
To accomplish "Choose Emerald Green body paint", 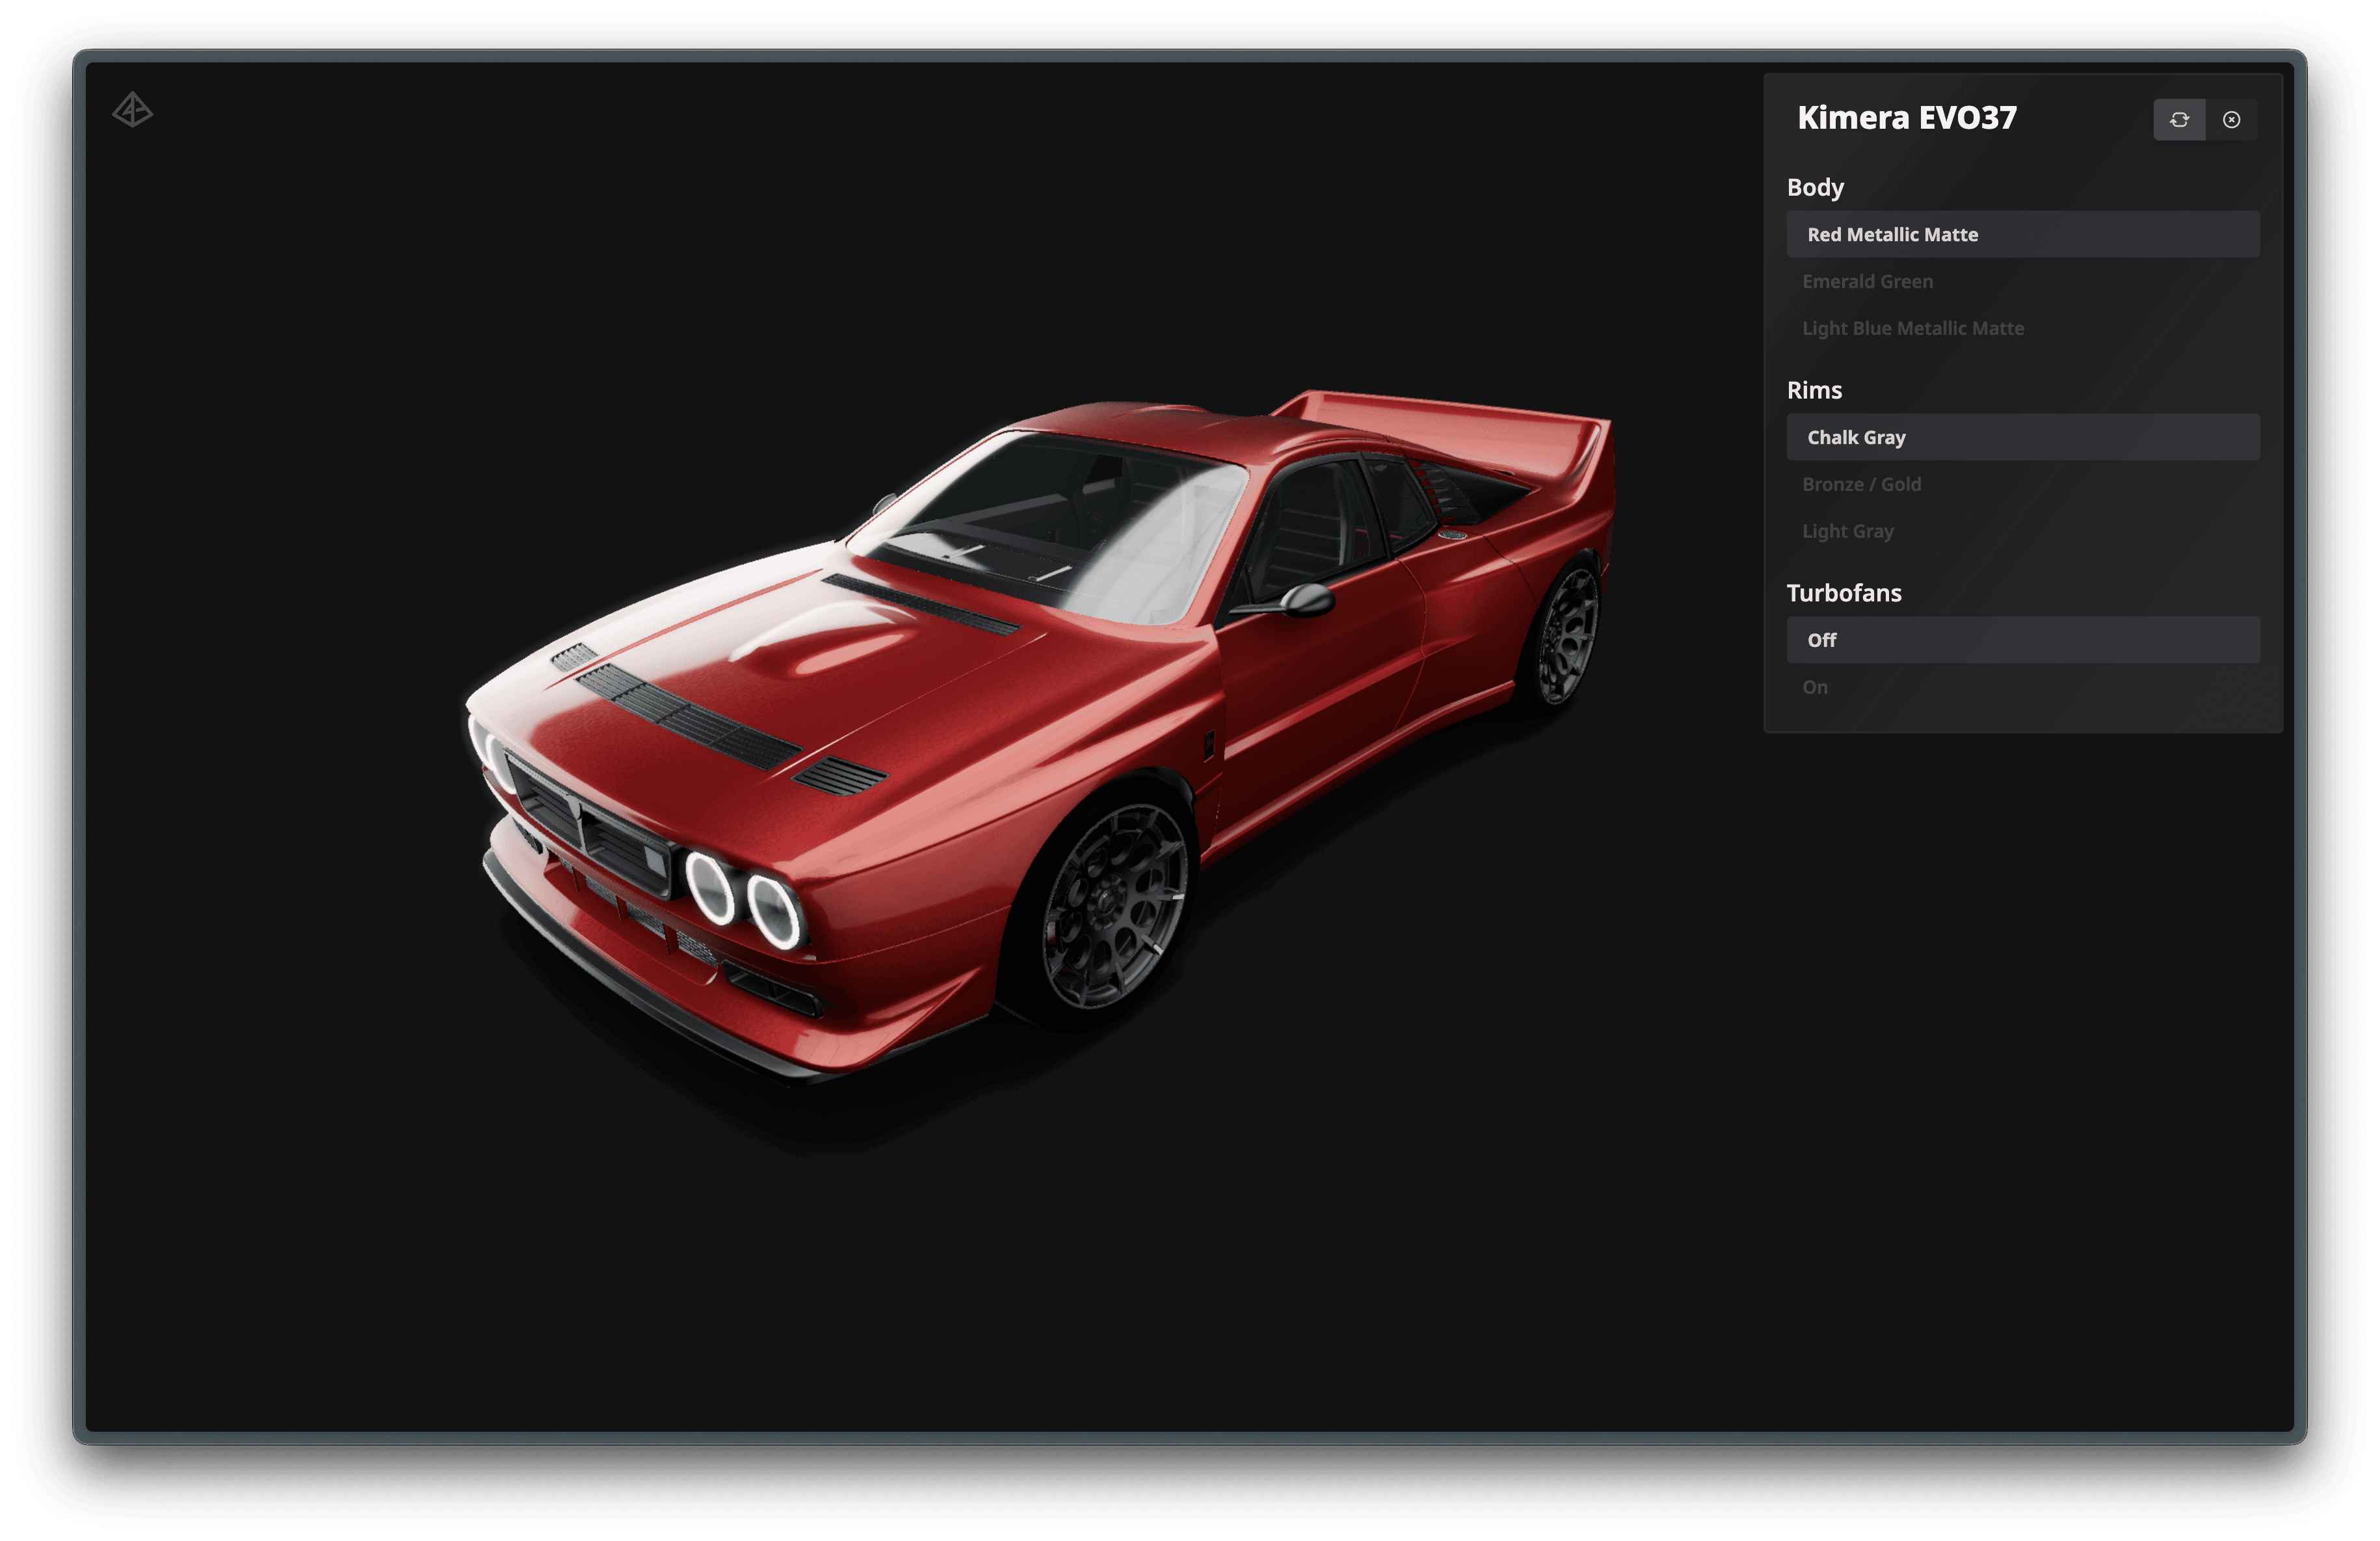I will click(1867, 281).
